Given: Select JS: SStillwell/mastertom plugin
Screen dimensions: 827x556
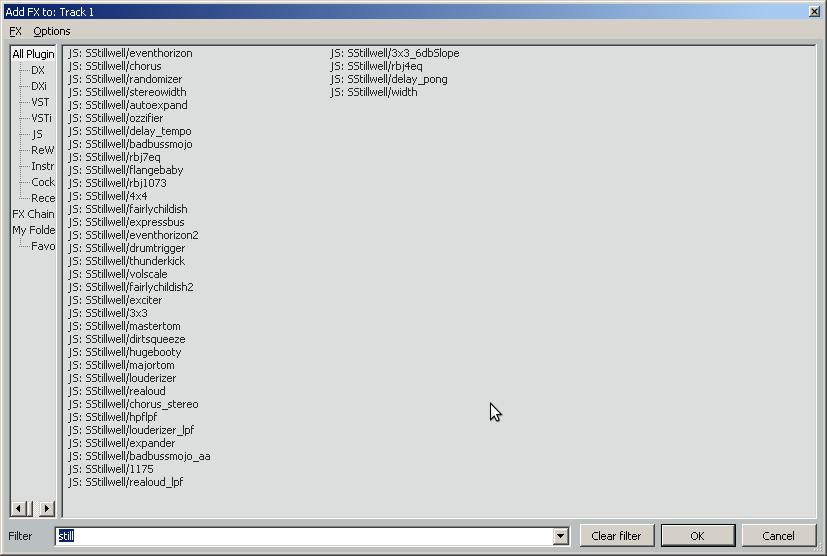Looking at the screenshot, I should click(124, 326).
